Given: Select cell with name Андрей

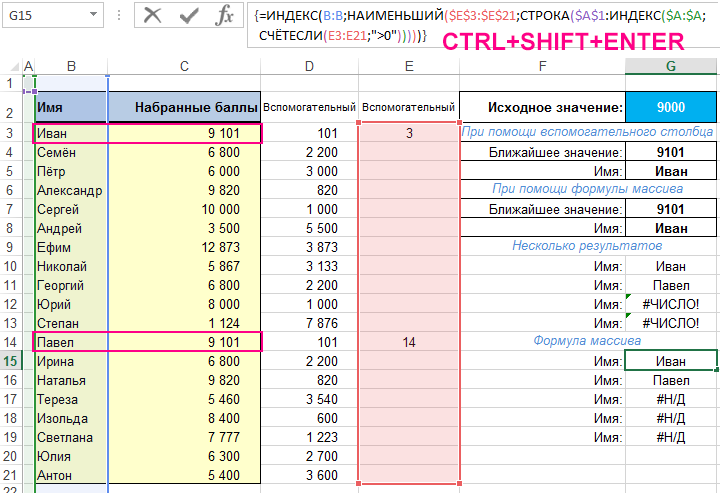Looking at the screenshot, I should tap(71, 228).
